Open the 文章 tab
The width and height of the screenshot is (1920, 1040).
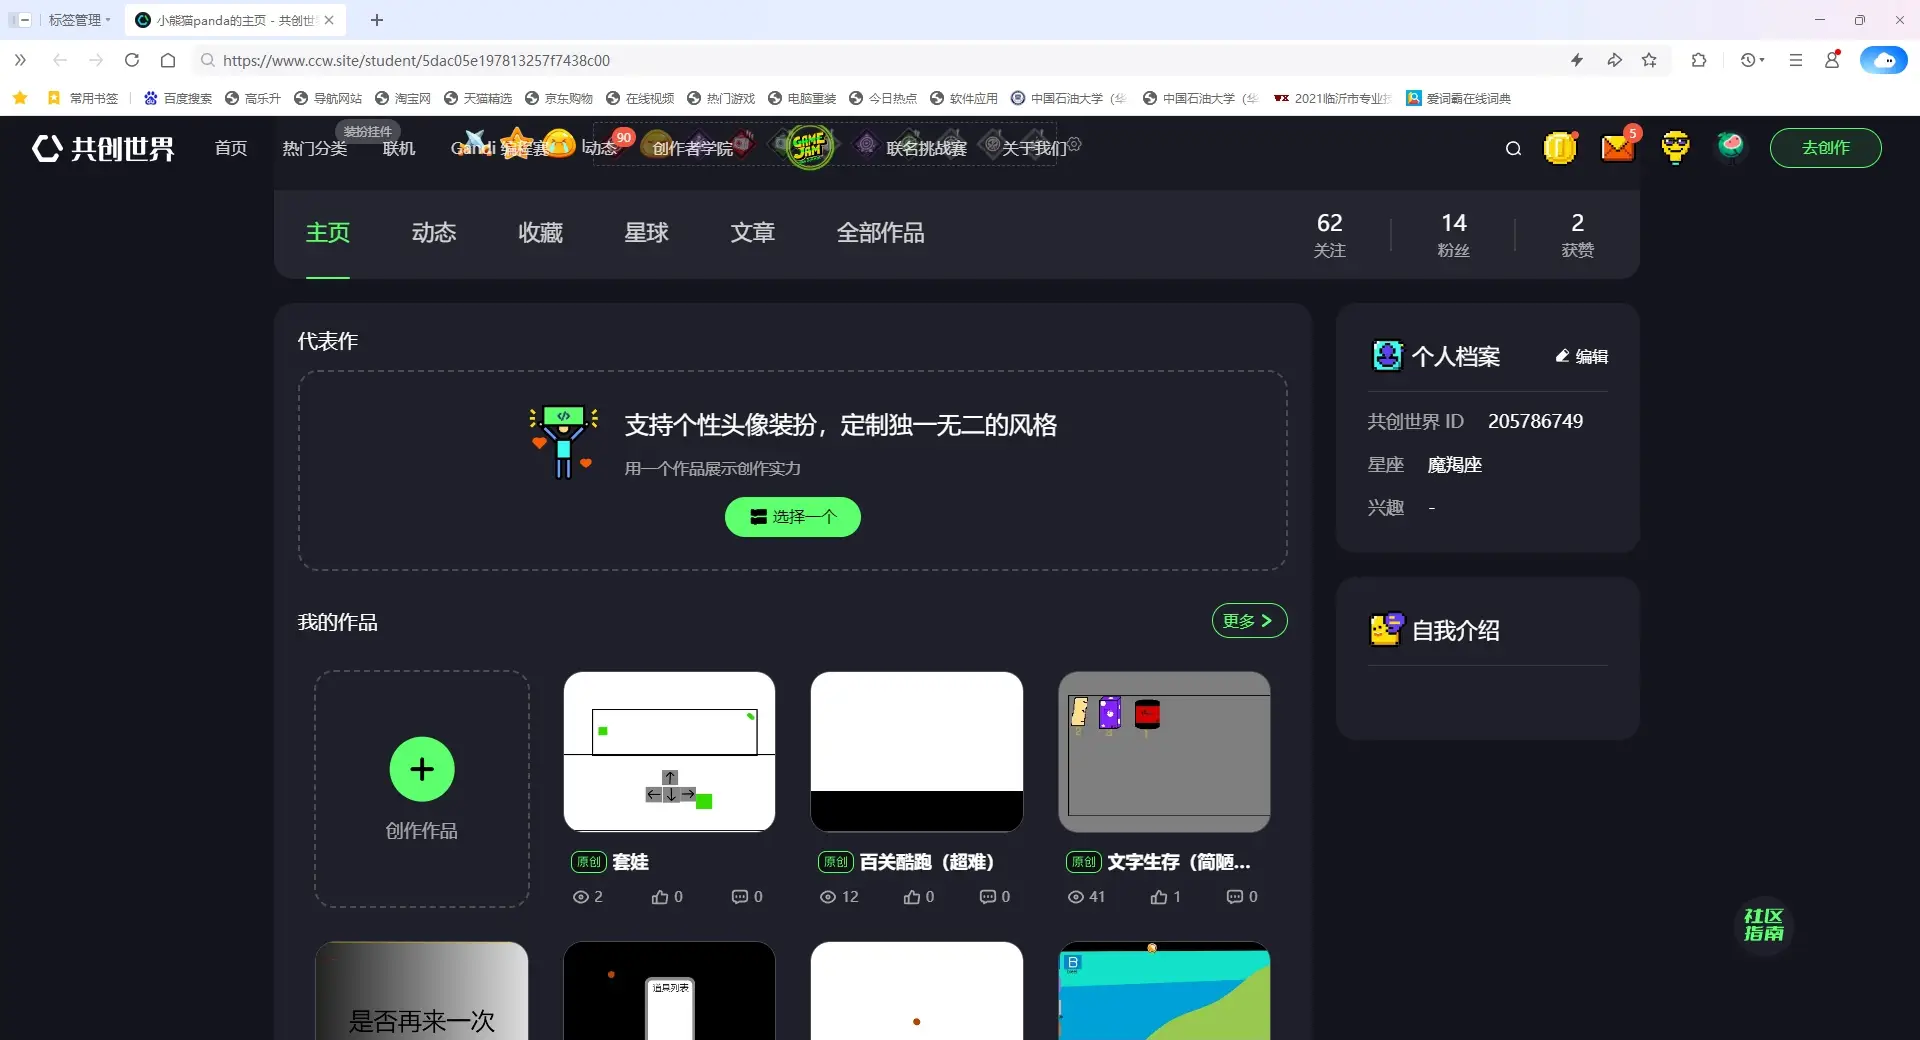pos(752,233)
